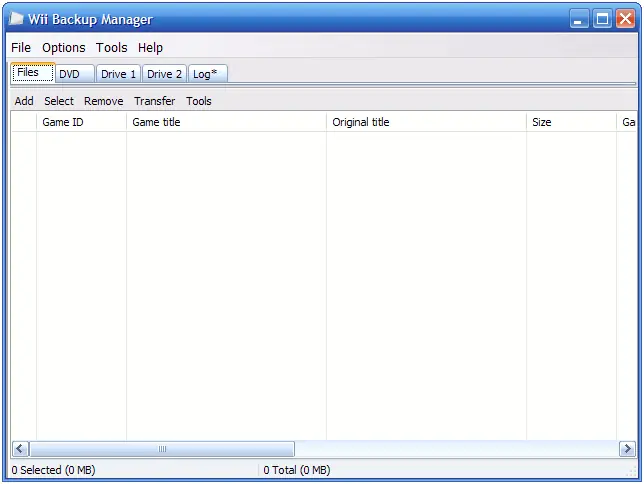Maximize the Wii Backup Manager window
The image size is (644, 484).
[x=603, y=18]
